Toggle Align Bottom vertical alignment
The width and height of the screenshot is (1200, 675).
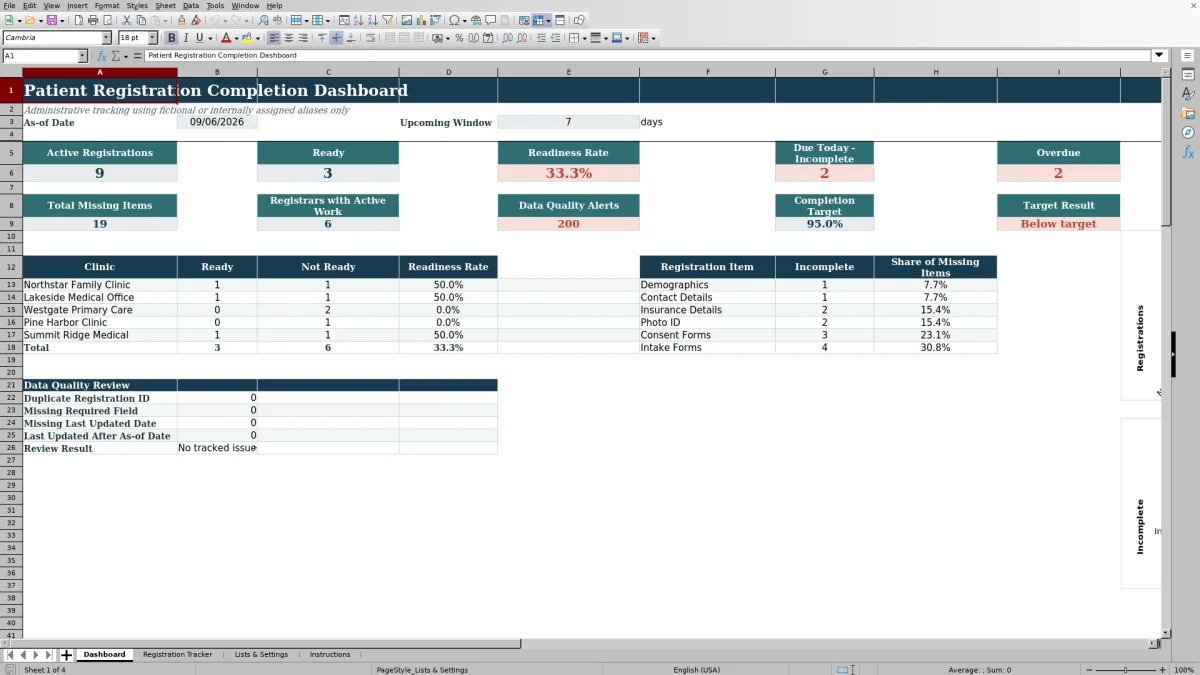[350, 38]
